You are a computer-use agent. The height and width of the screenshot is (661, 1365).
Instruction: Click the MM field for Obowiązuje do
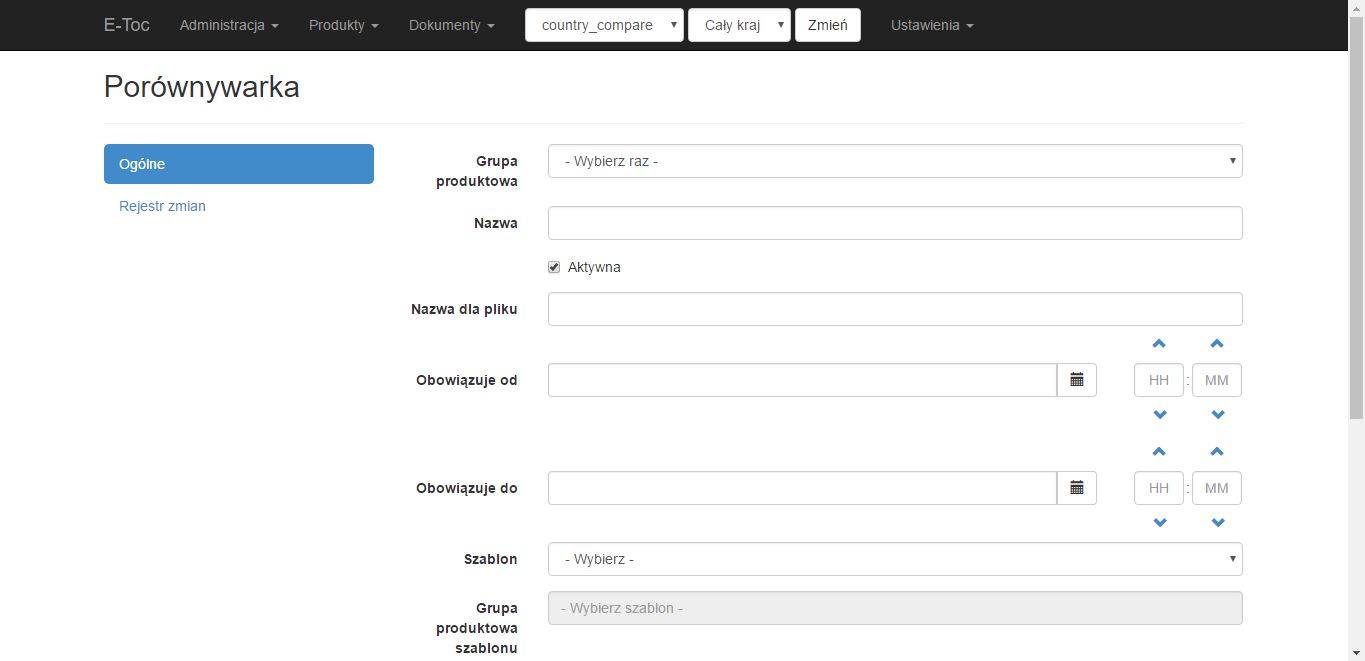tap(1217, 488)
